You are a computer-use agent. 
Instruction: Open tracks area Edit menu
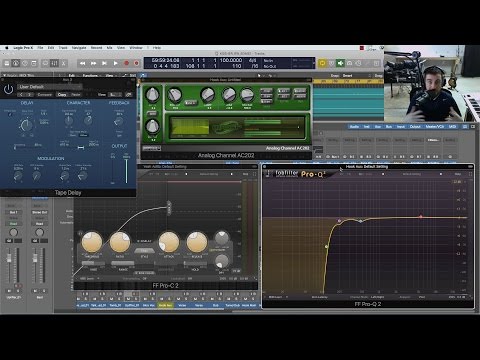72,76
